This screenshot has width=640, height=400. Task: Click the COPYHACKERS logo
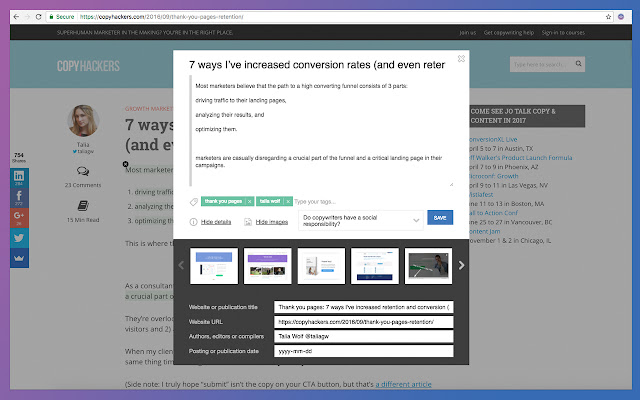click(x=88, y=66)
